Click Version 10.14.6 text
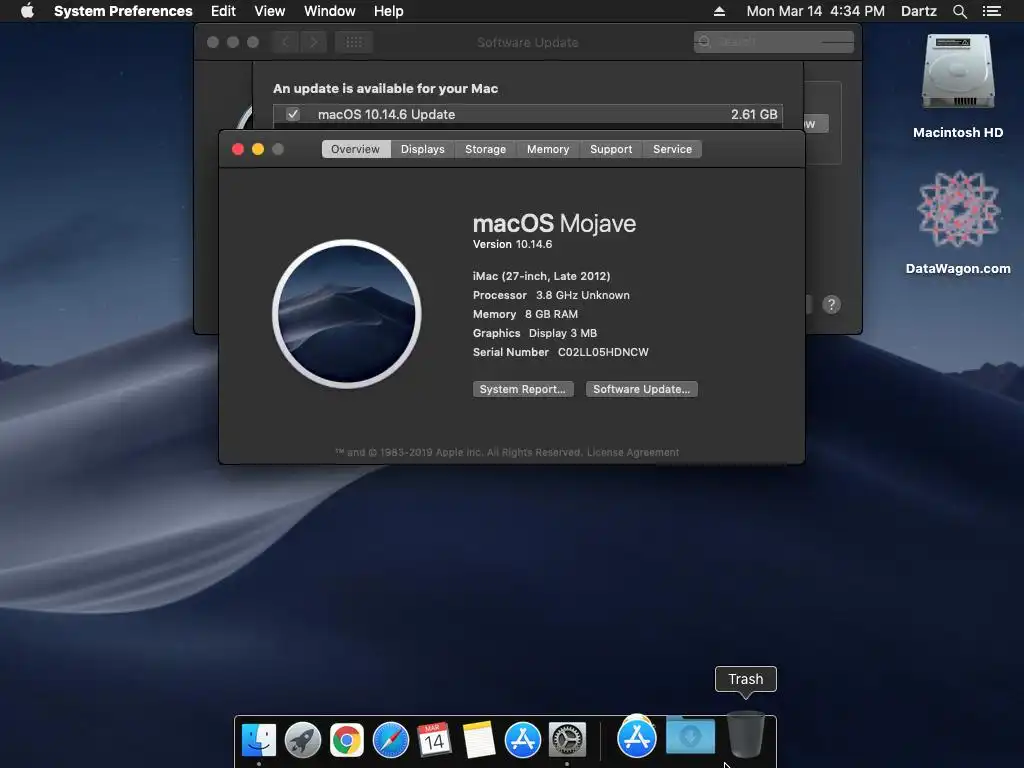 pos(512,244)
